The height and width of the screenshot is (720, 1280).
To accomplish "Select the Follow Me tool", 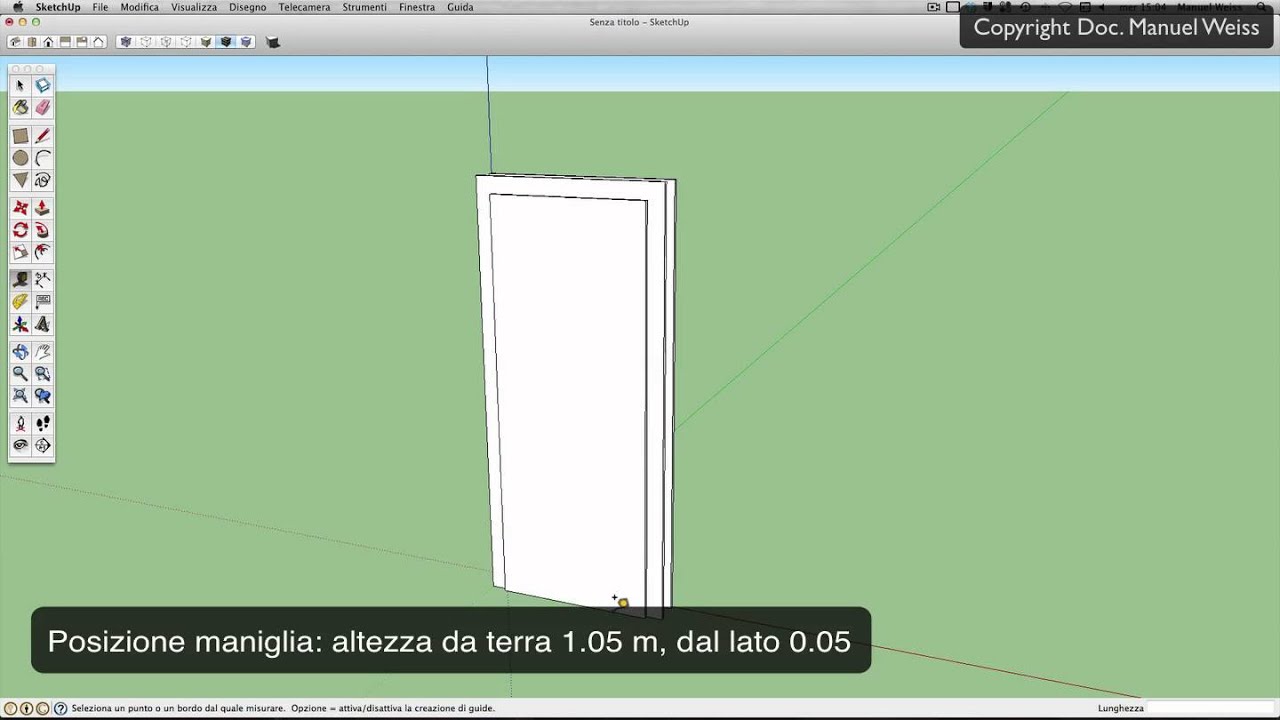I will click(42, 230).
